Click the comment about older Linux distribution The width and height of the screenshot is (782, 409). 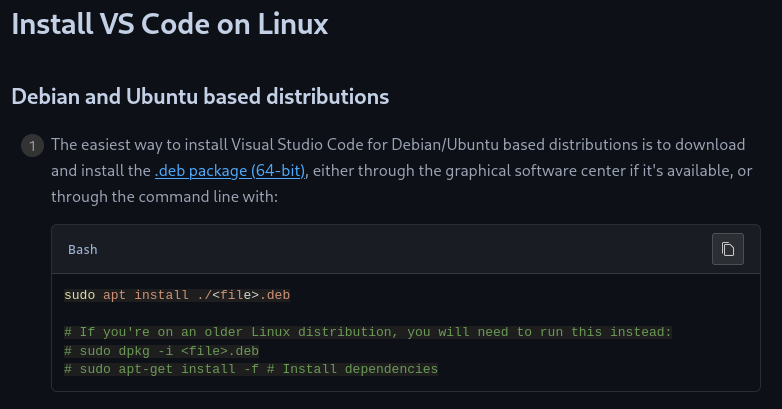tap(368, 332)
